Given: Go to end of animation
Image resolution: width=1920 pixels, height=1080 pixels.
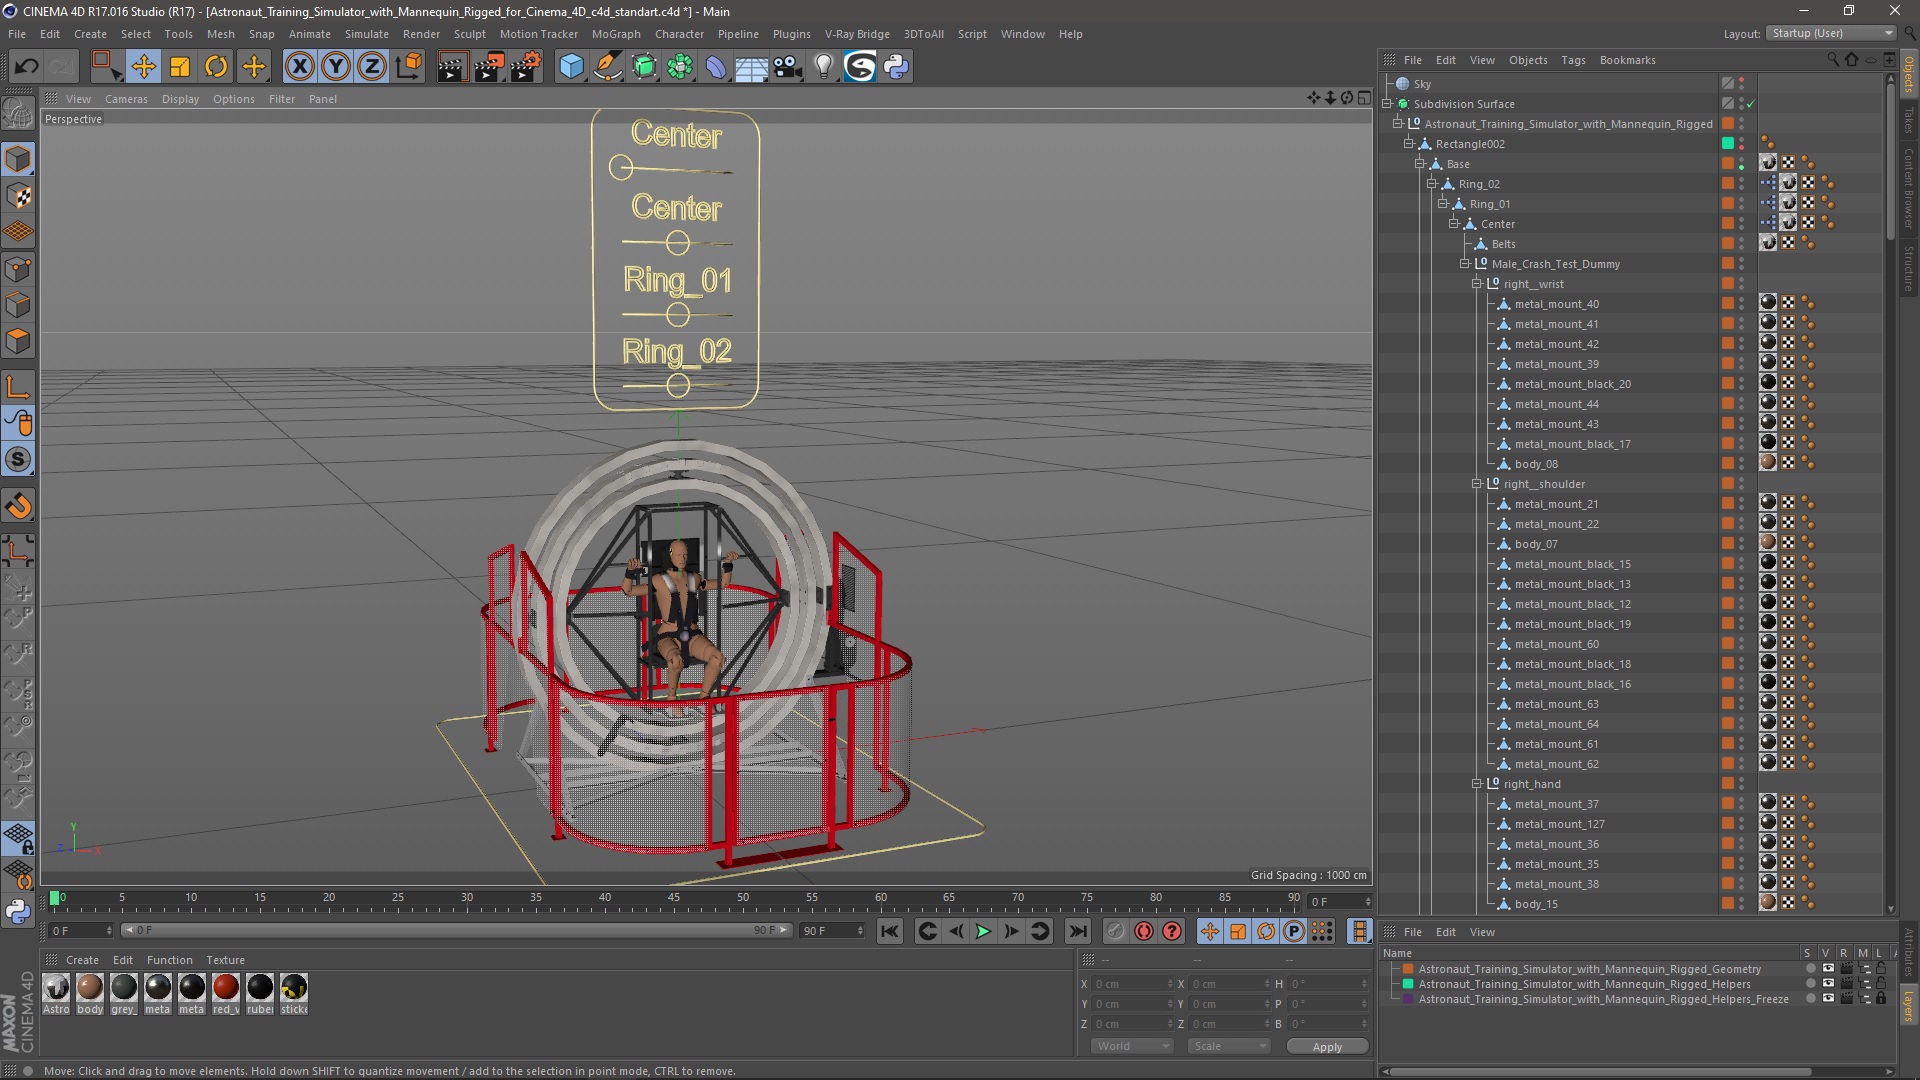Looking at the screenshot, I should coord(1077,932).
